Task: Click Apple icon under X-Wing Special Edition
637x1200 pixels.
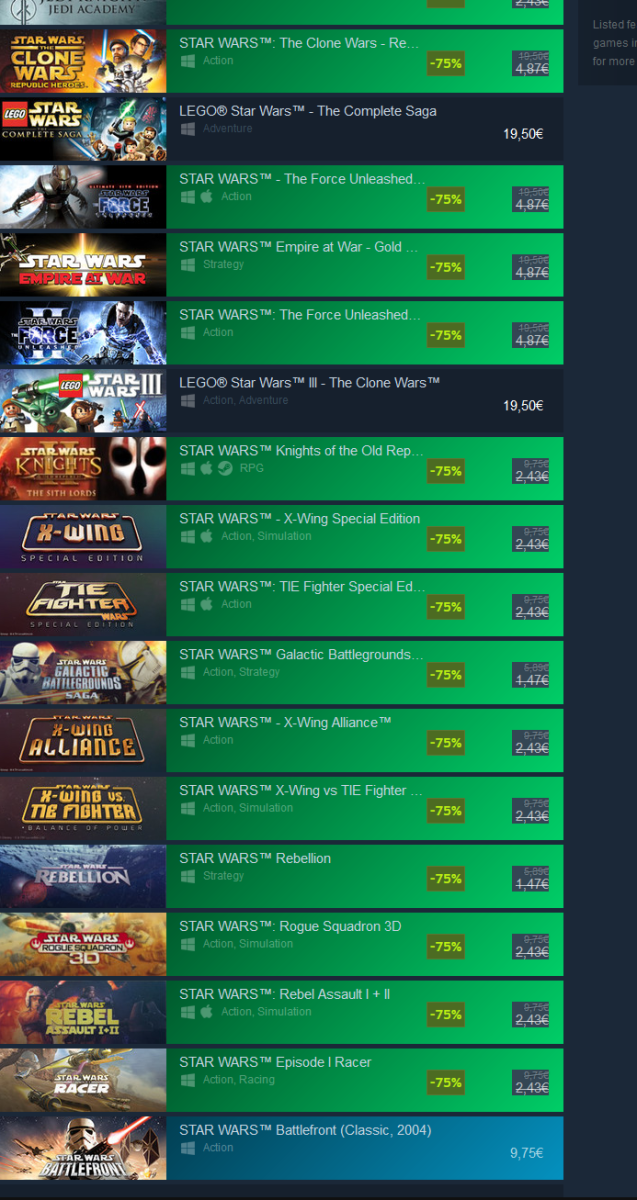Action: pos(207,536)
